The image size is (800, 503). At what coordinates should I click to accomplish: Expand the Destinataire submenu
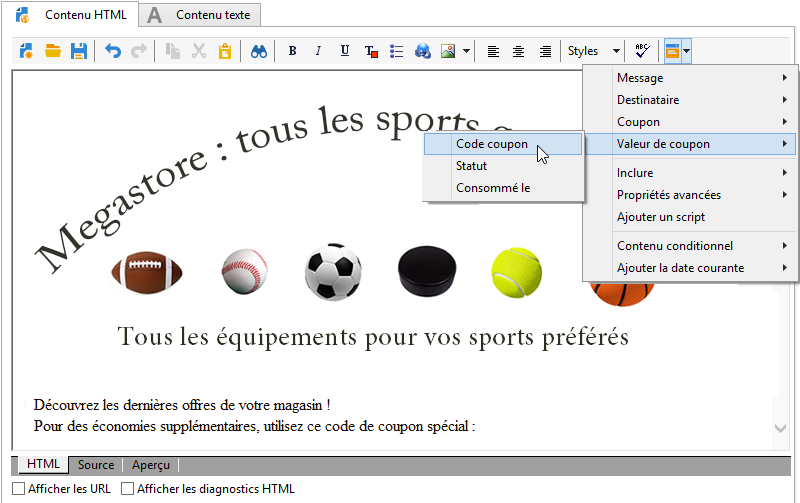pyautogui.click(x=691, y=100)
